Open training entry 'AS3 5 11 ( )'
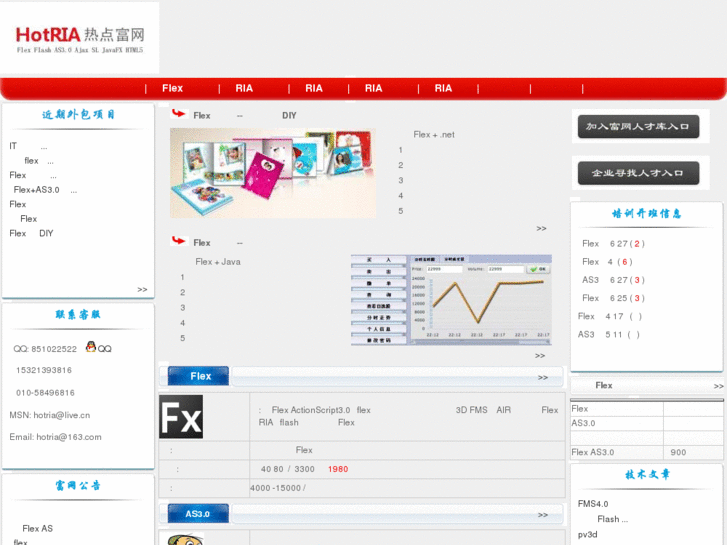Image resolution: width=727 pixels, height=545 pixels. click(x=608, y=334)
